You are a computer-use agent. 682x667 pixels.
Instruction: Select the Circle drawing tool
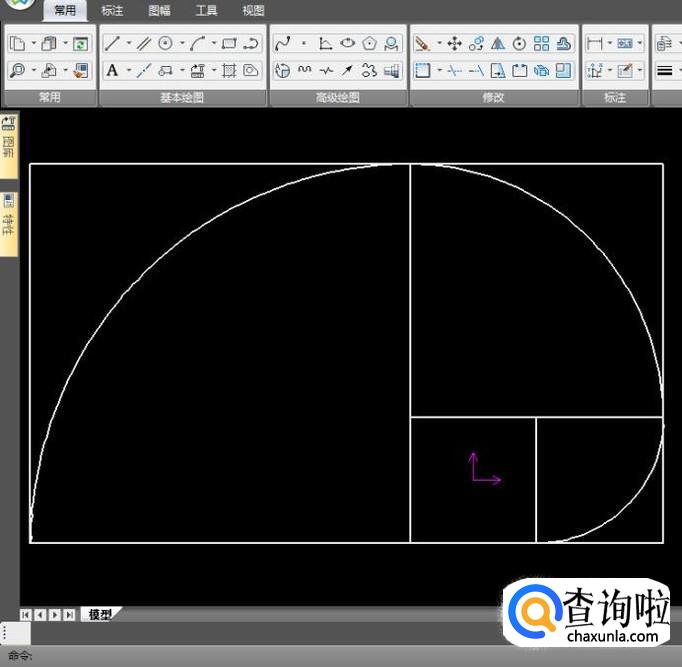coord(166,44)
